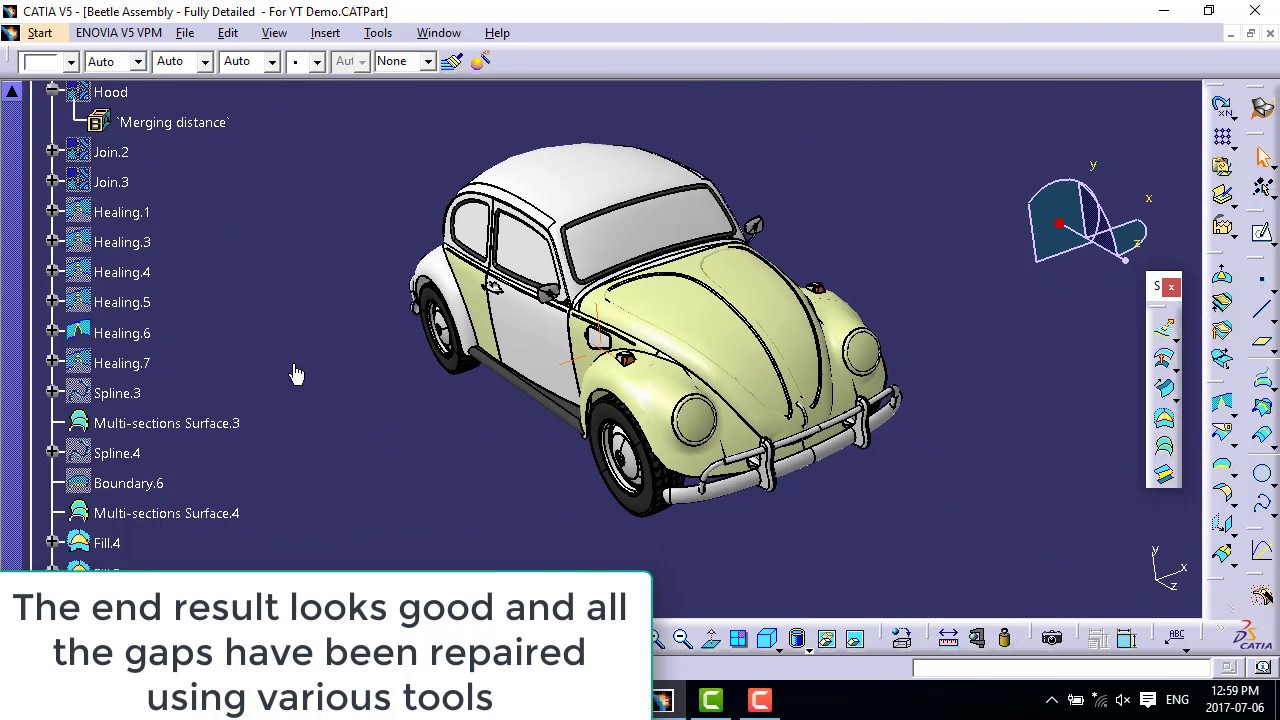
Task: Click the Point creation icon
Action: click(1261, 280)
